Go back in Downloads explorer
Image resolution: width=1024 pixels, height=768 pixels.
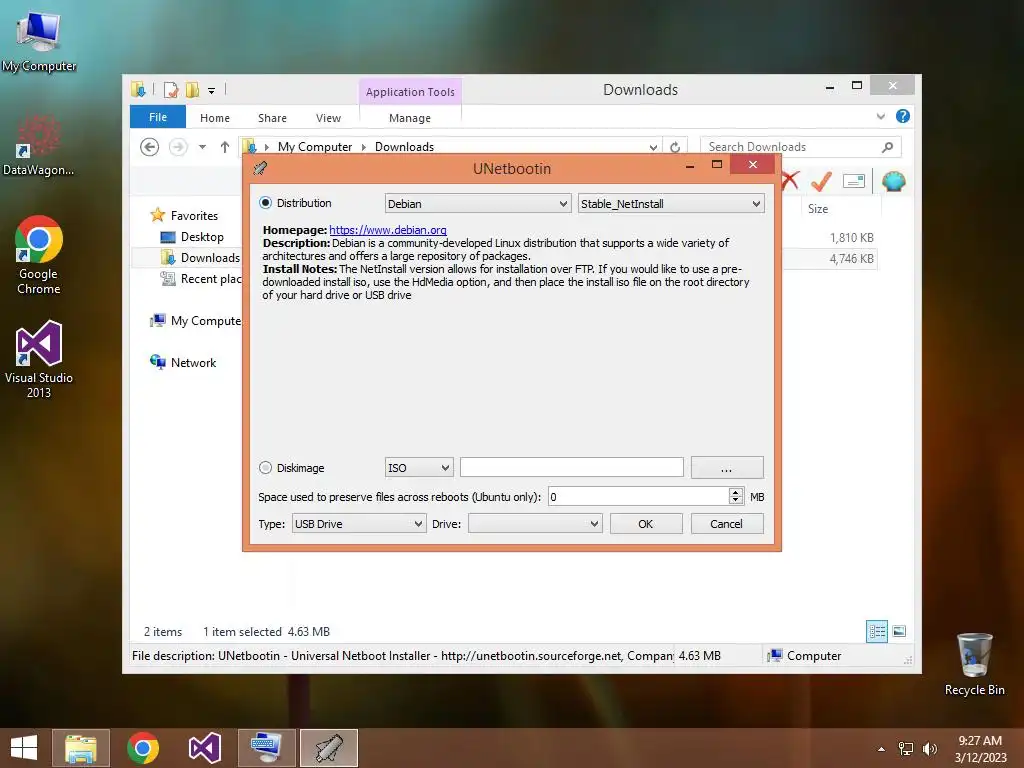150,147
